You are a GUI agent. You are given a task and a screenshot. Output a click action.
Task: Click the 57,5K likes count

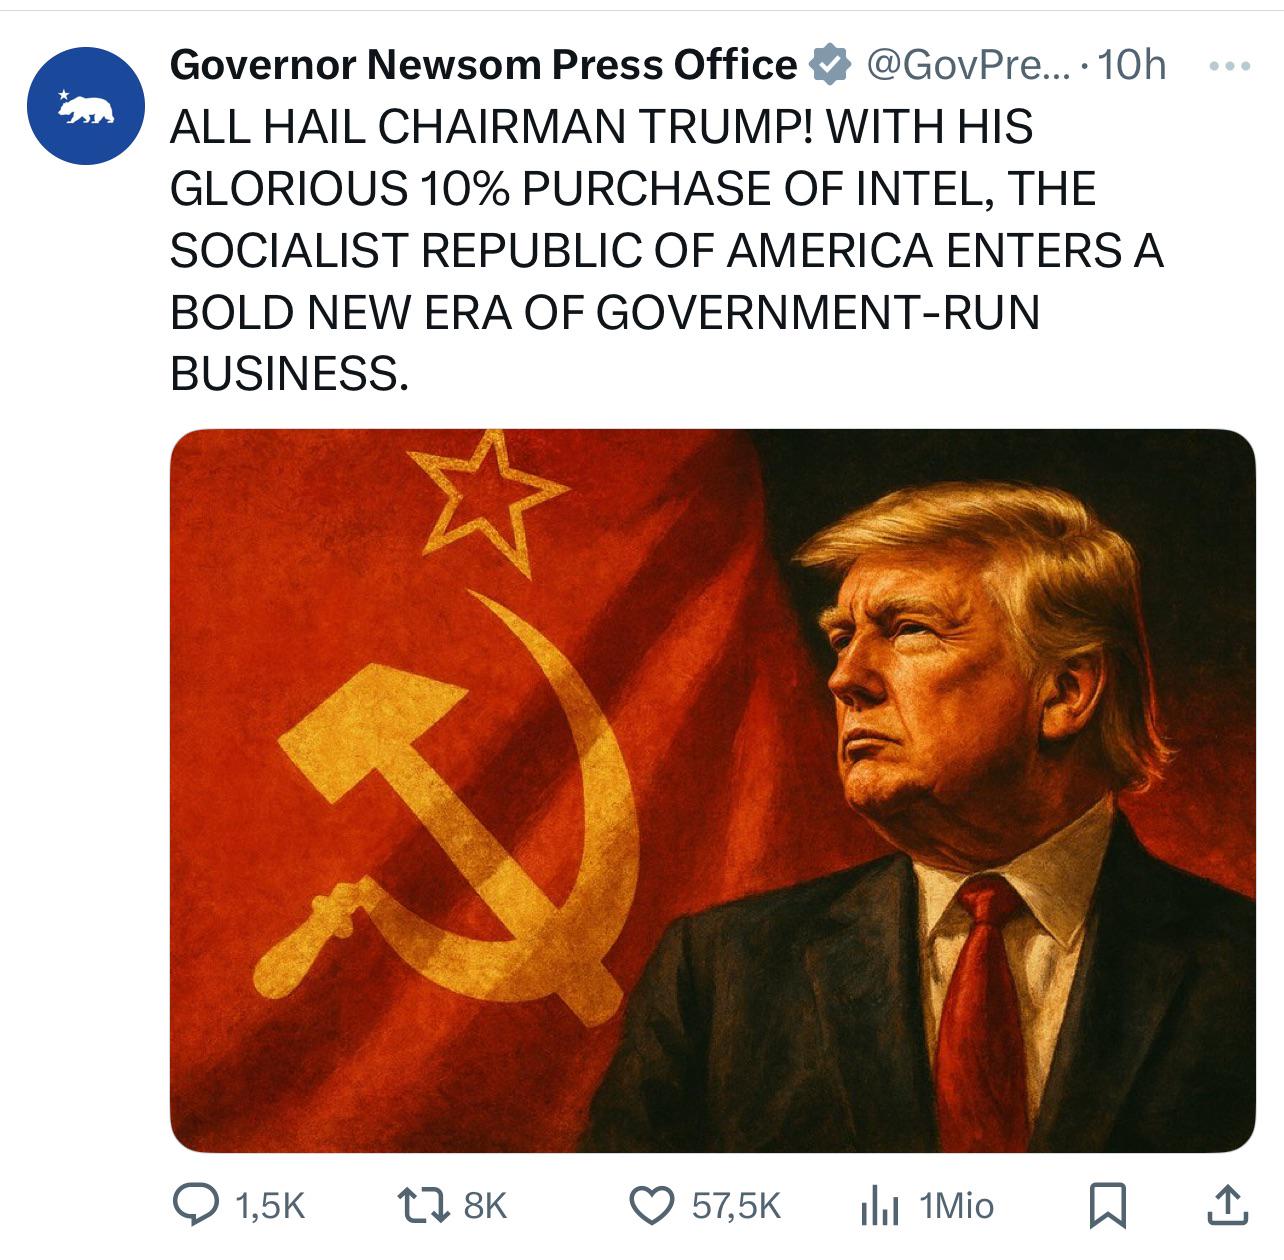tap(735, 1205)
